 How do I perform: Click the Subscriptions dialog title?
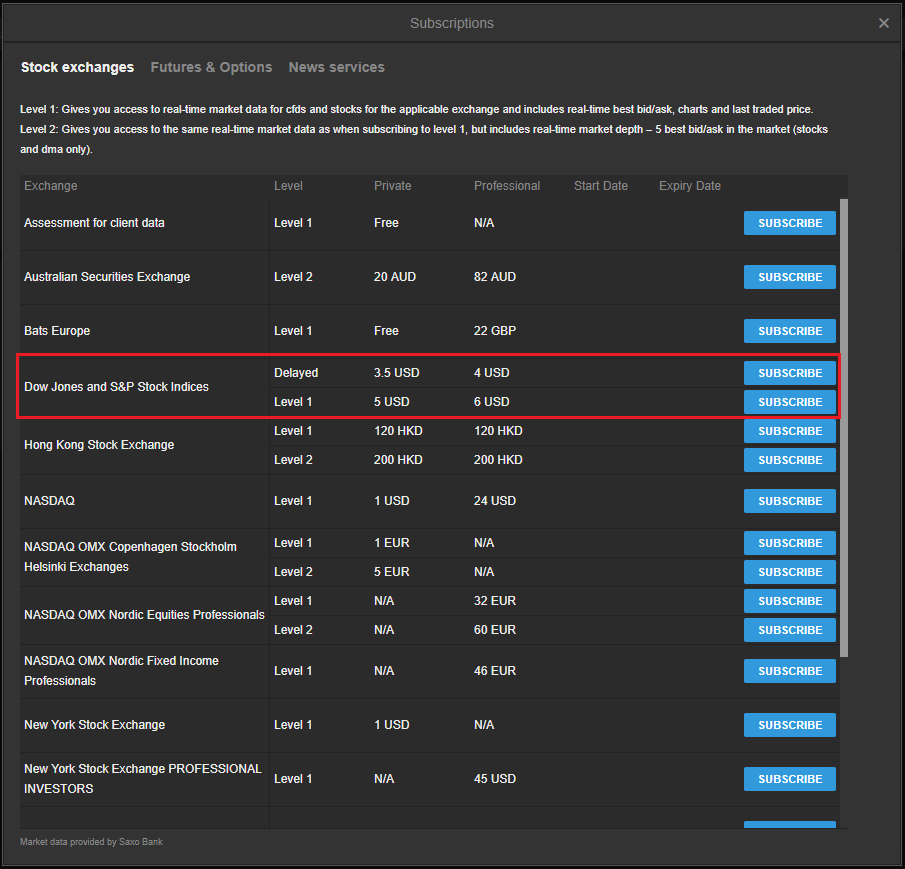click(x=452, y=23)
